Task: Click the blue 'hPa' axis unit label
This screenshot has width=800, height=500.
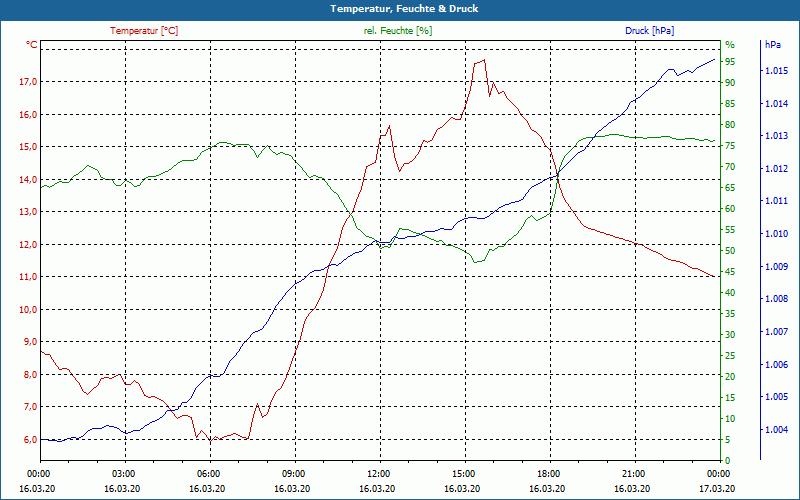Action: 773,45
